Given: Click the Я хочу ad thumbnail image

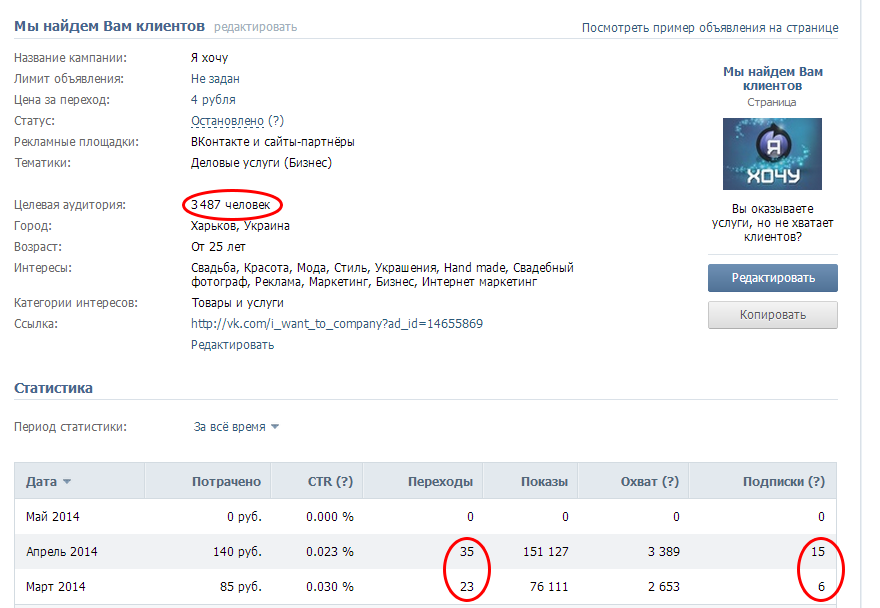Looking at the screenshot, I should click(x=772, y=154).
